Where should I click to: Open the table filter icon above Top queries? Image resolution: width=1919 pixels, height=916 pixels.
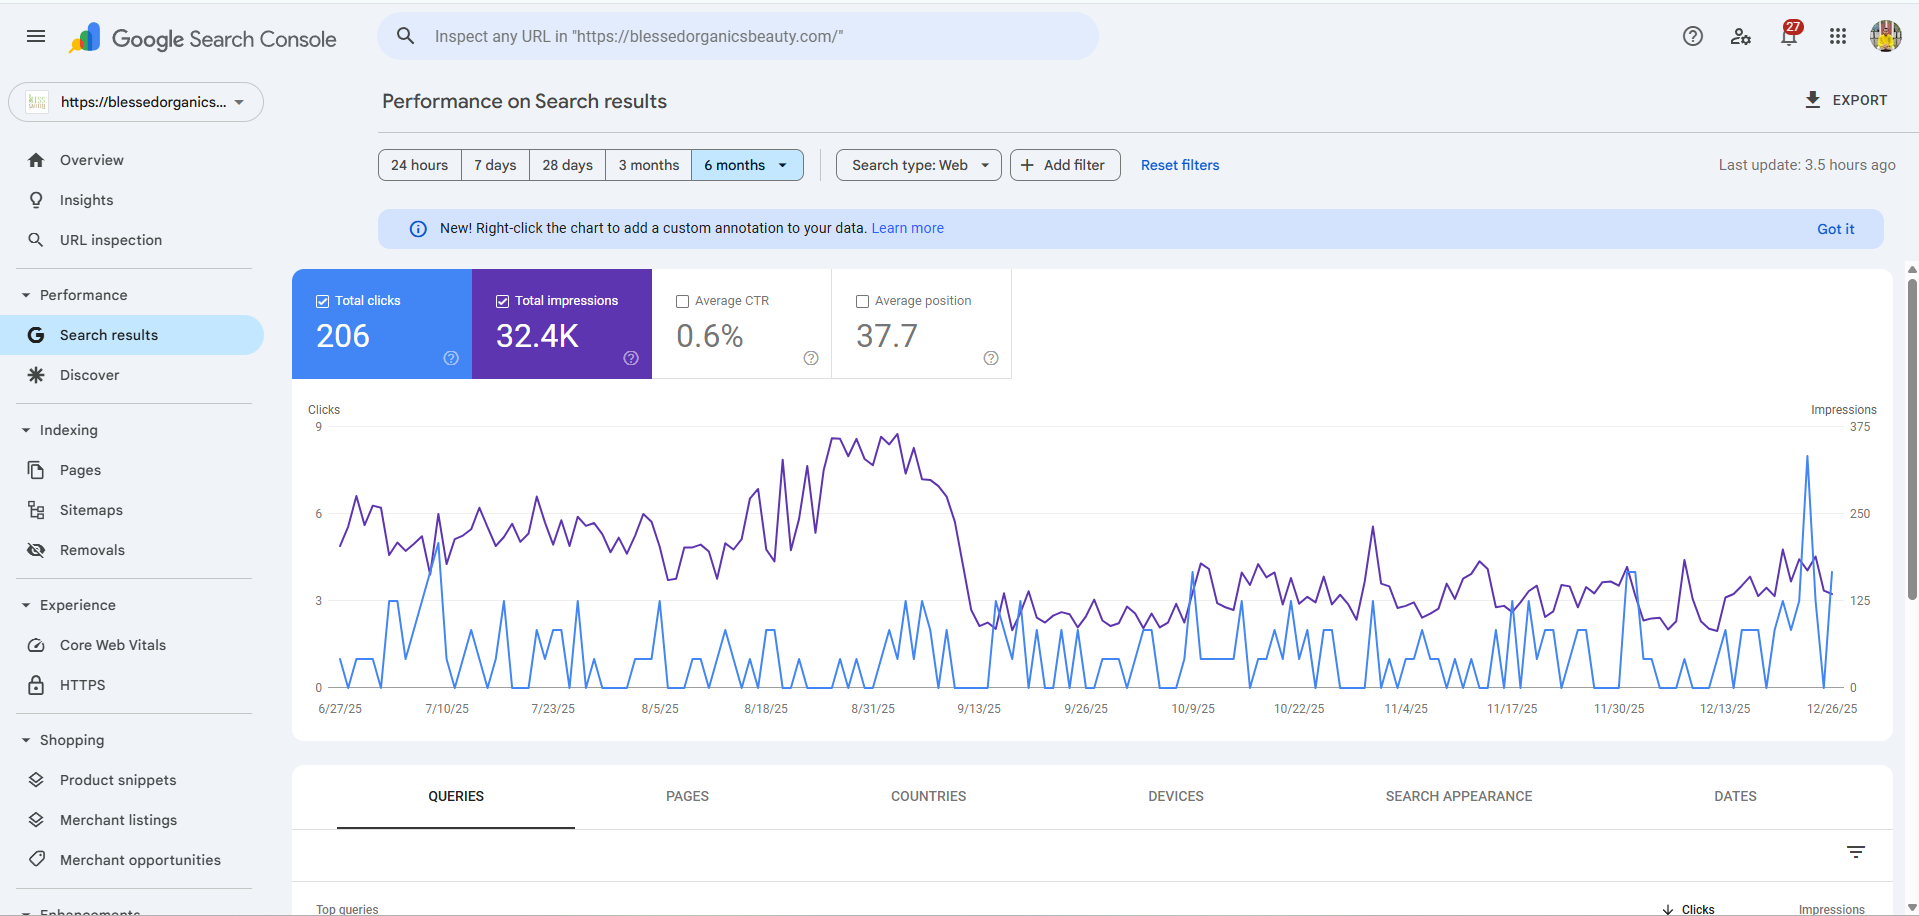pos(1856,851)
